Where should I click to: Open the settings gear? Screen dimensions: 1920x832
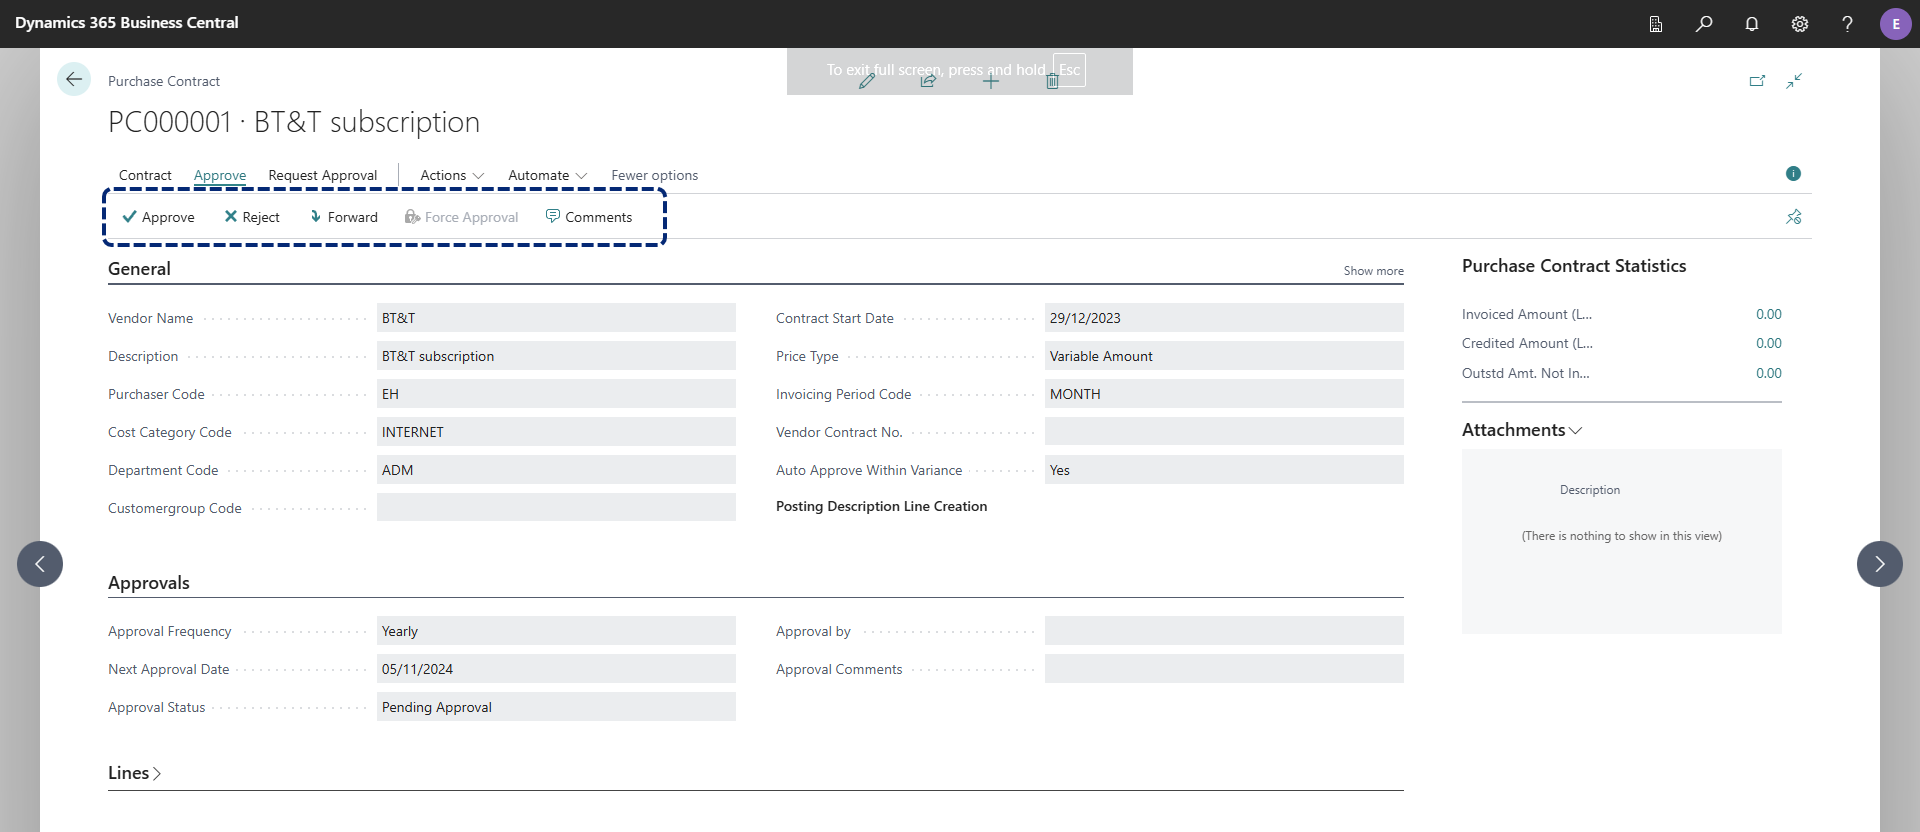[x=1800, y=24]
